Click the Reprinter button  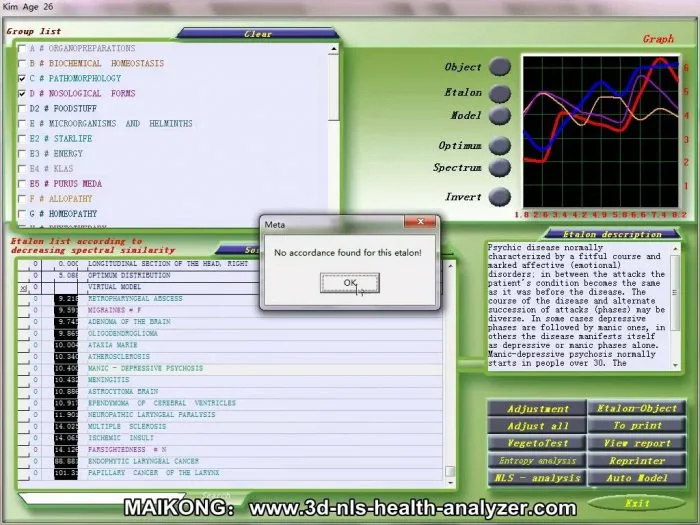coord(637,460)
